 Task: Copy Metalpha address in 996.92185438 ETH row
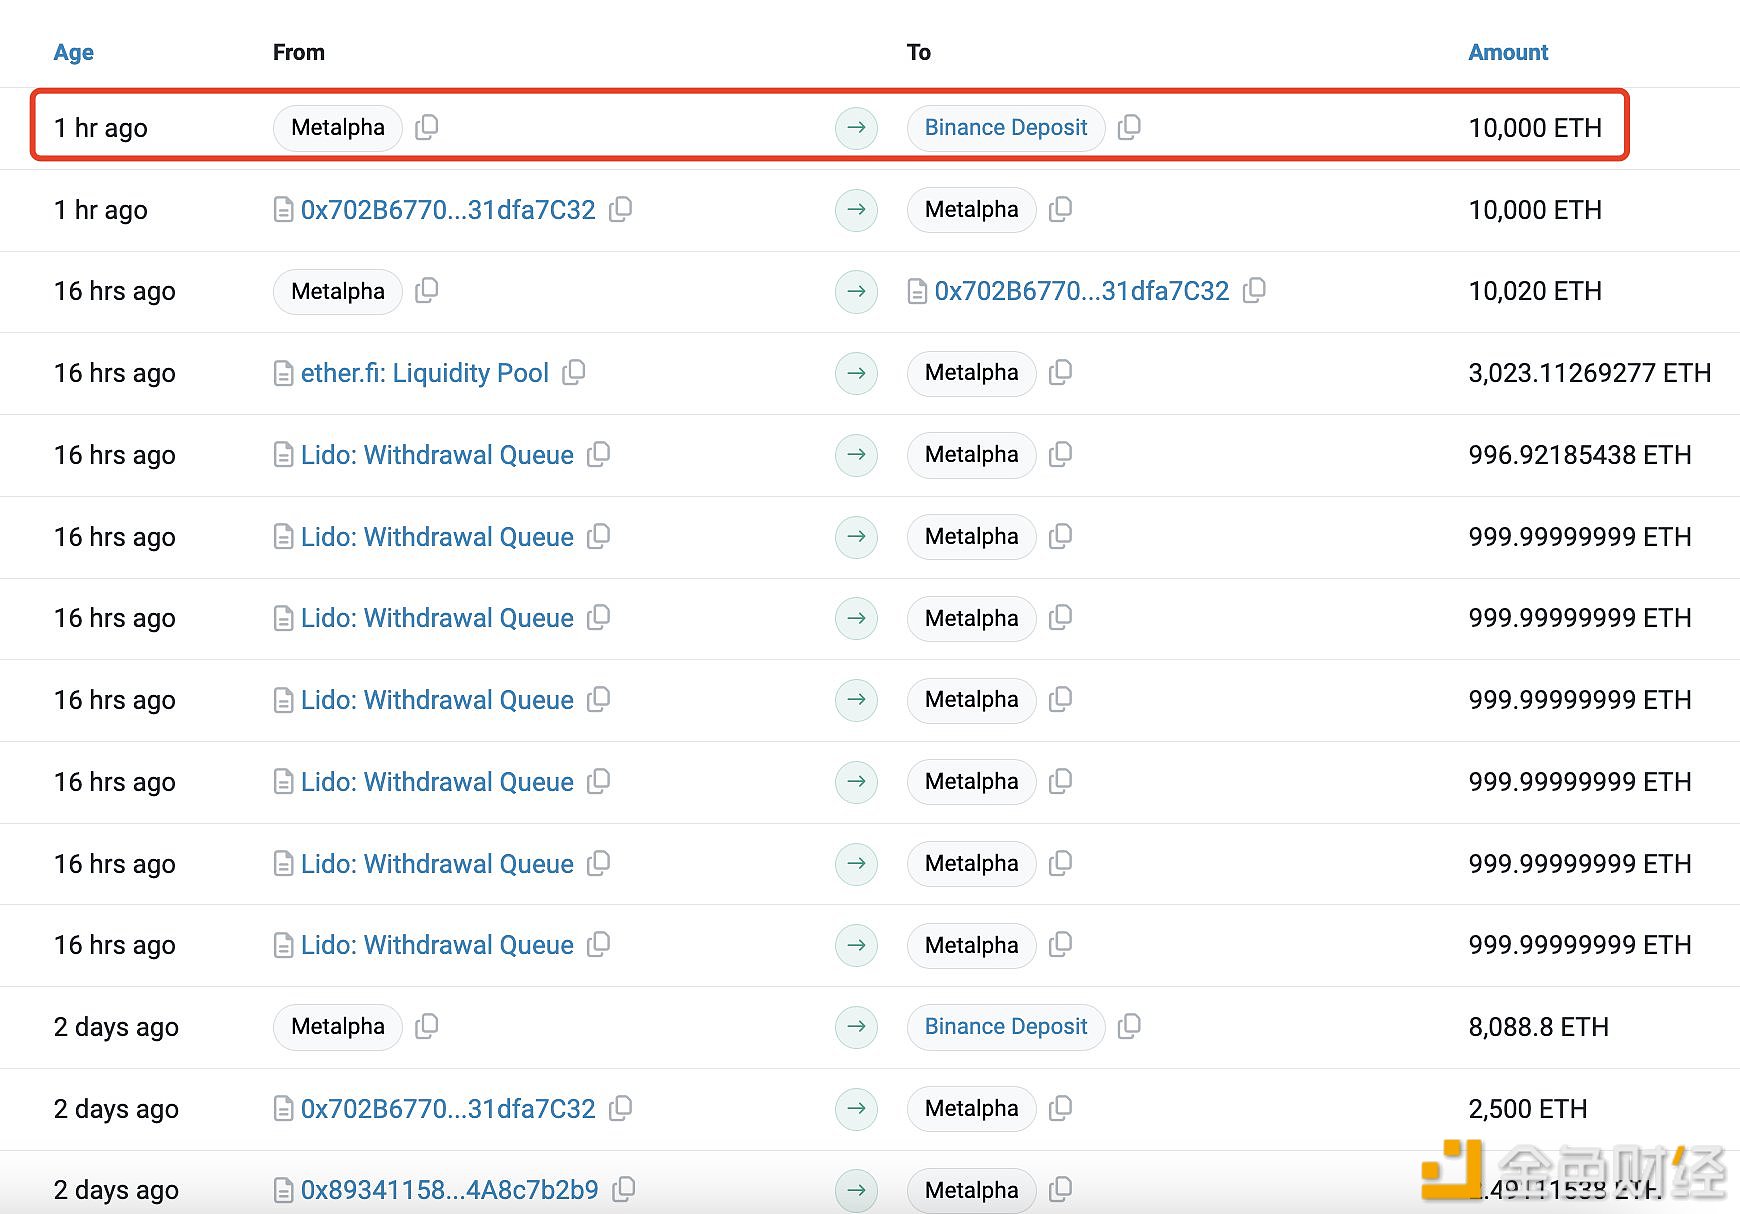pos(1060,454)
